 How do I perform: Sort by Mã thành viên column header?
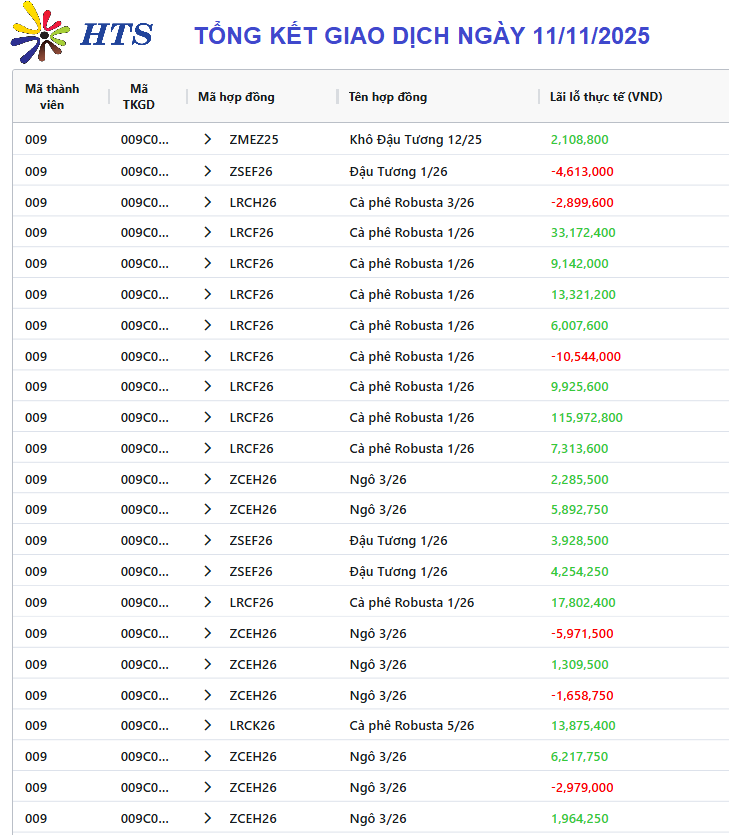tap(52, 97)
